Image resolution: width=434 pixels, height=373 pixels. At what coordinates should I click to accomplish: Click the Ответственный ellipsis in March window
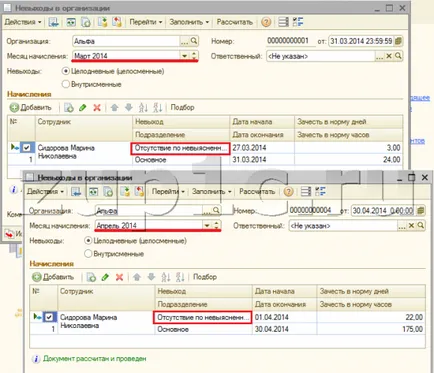379,56
